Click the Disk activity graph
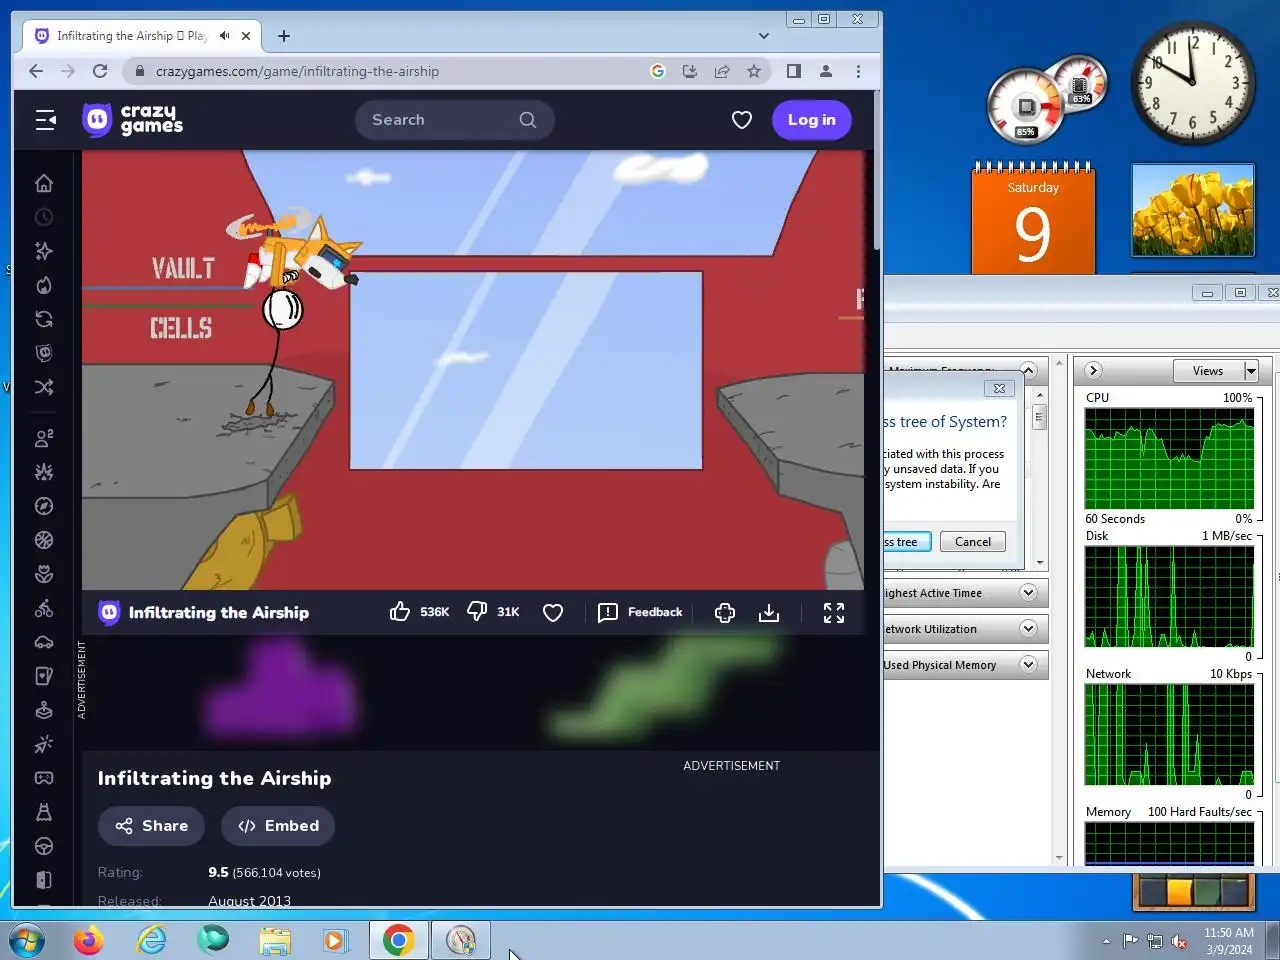 coord(1169,597)
